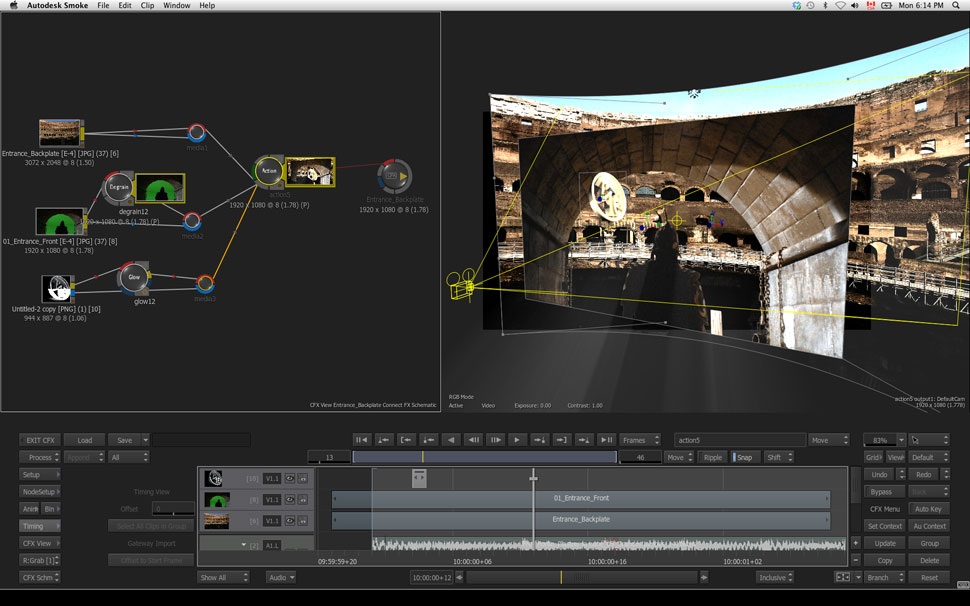
Task: Select the Degrain node icon
Action: pyautogui.click(x=119, y=187)
